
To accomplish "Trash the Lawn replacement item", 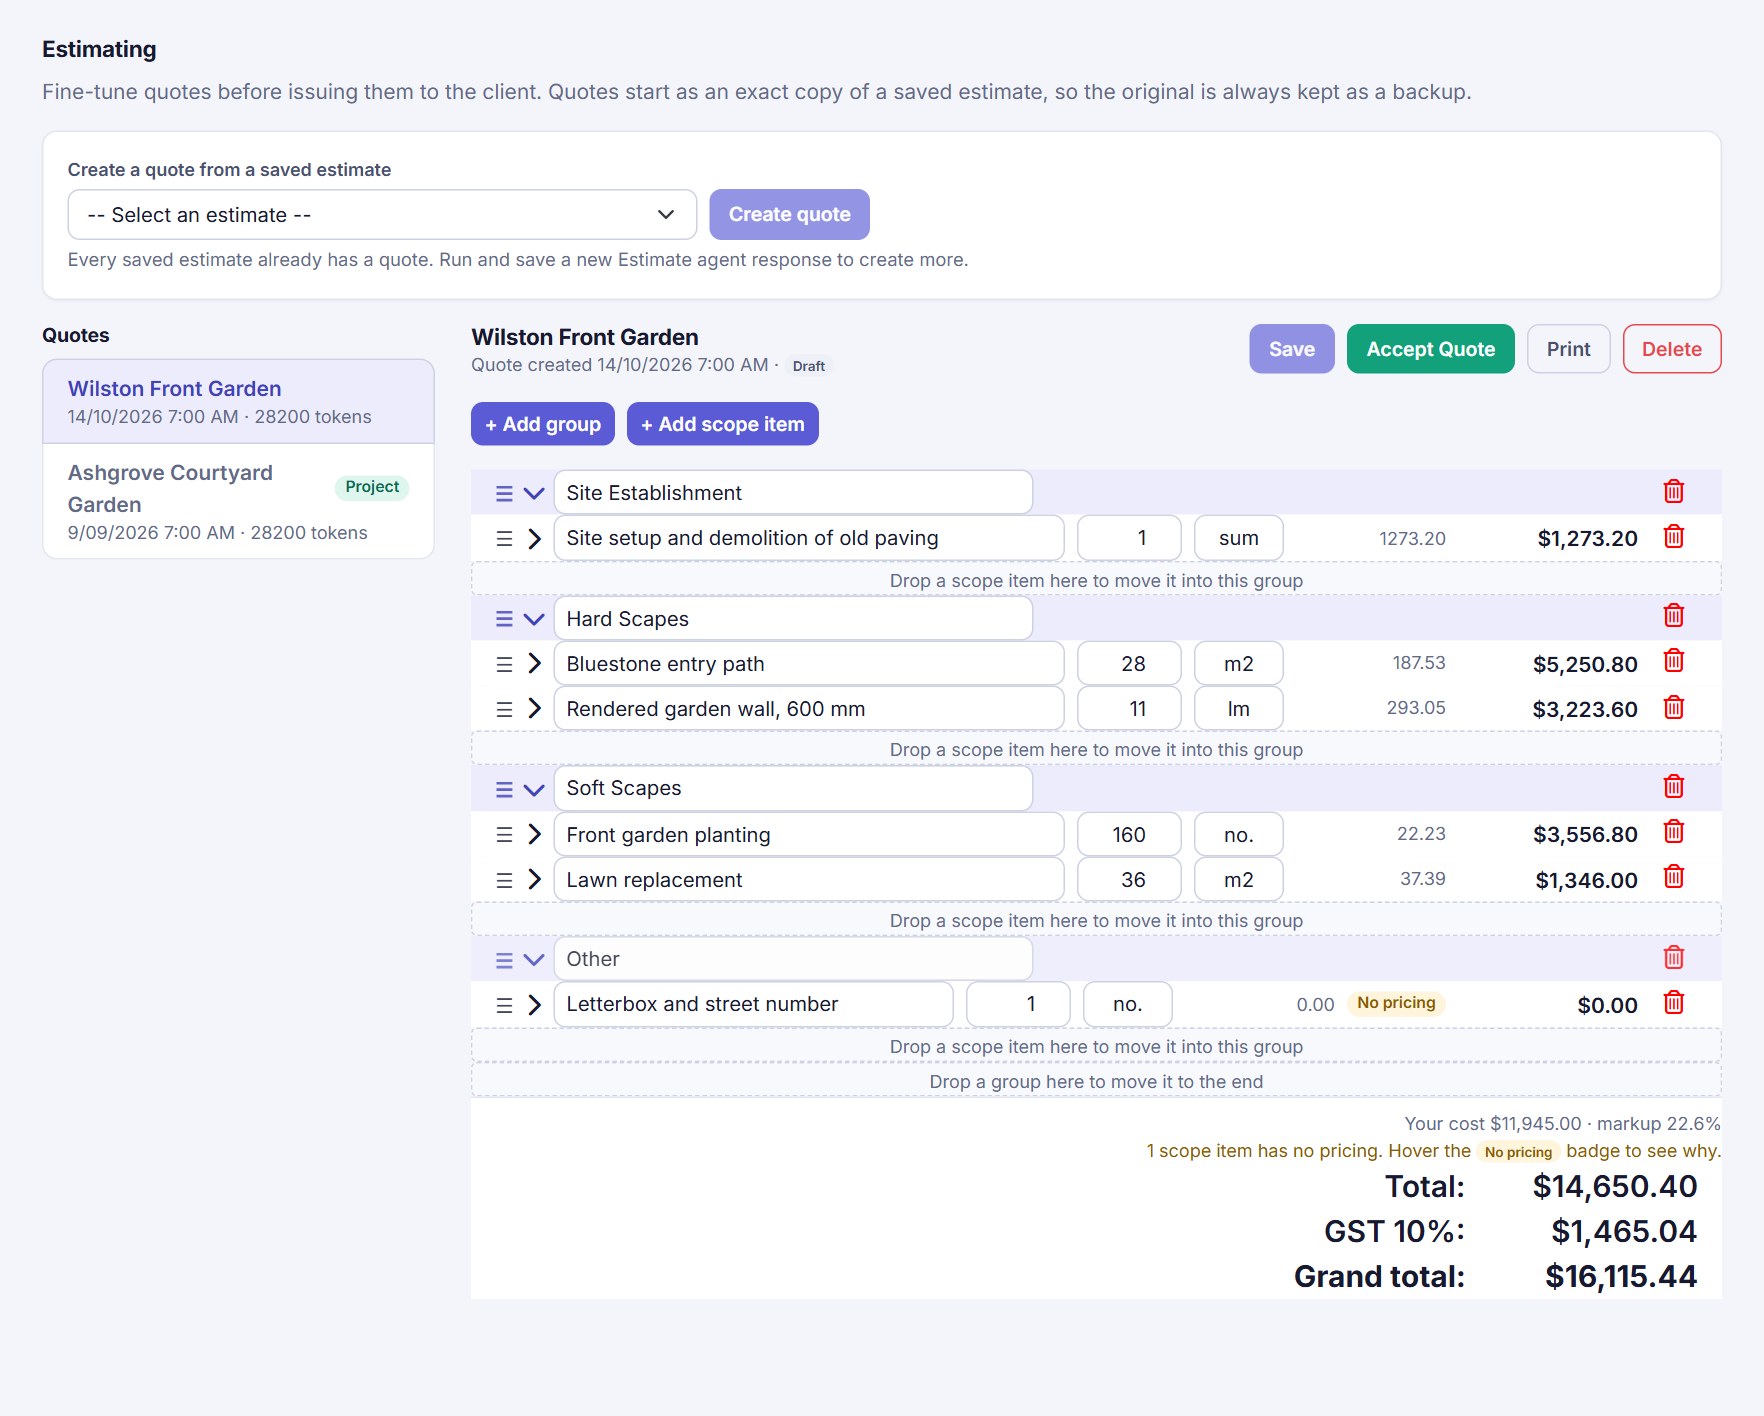I will [x=1673, y=877].
